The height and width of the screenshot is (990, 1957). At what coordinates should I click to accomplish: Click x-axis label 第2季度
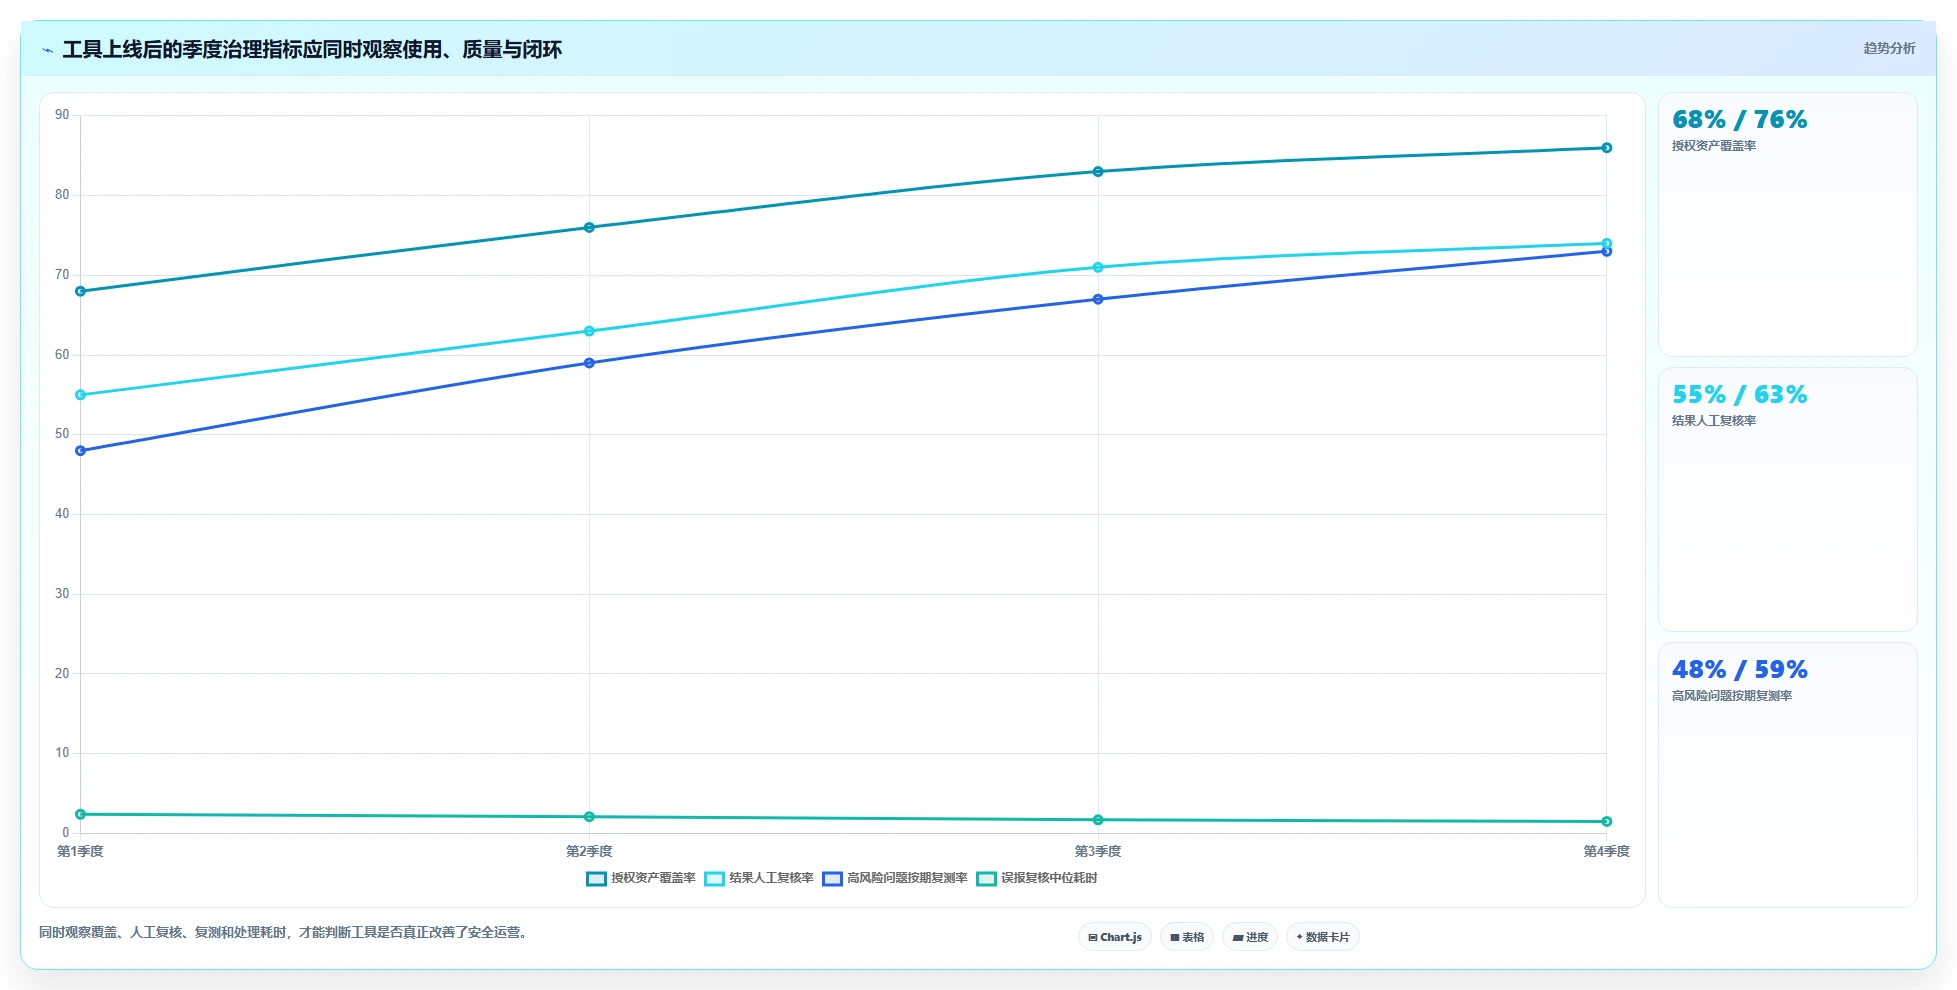(x=589, y=852)
